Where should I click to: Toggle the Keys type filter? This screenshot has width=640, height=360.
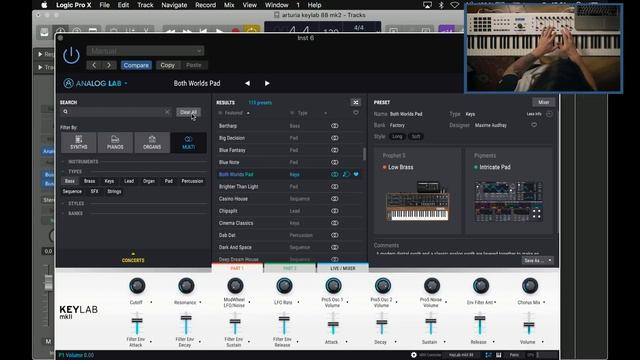click(x=109, y=181)
